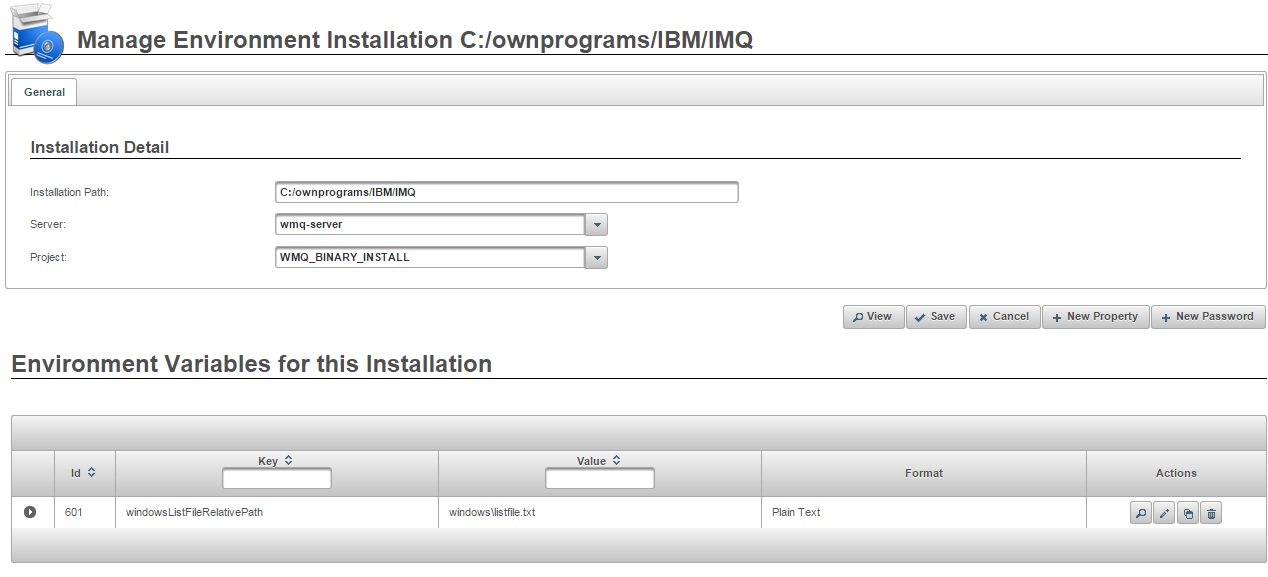Sort the table by Id column
The width and height of the screenshot is (1268, 577).
(92, 473)
